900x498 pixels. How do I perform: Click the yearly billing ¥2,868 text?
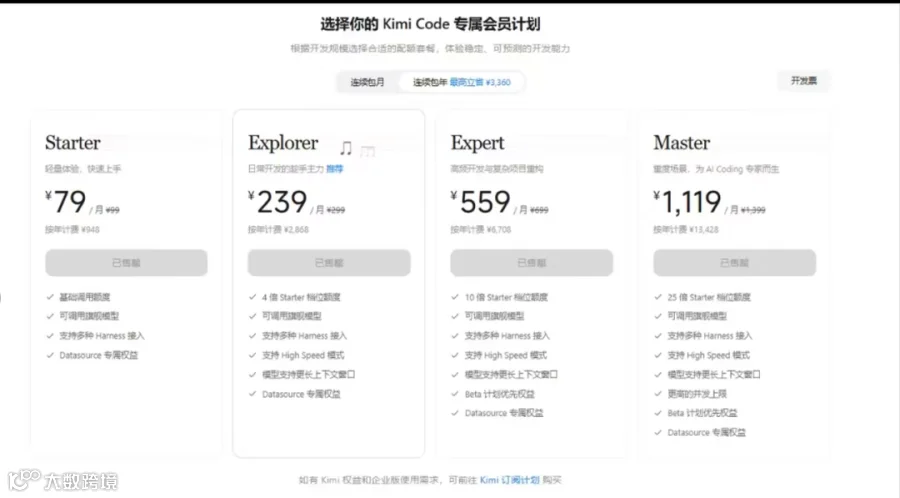(278, 229)
